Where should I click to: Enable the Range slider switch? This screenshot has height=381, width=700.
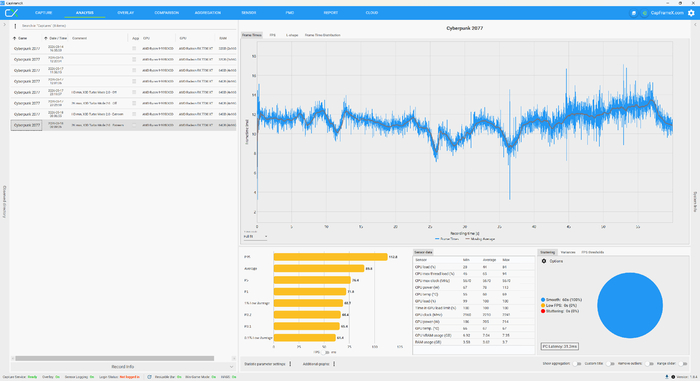[x=683, y=364]
